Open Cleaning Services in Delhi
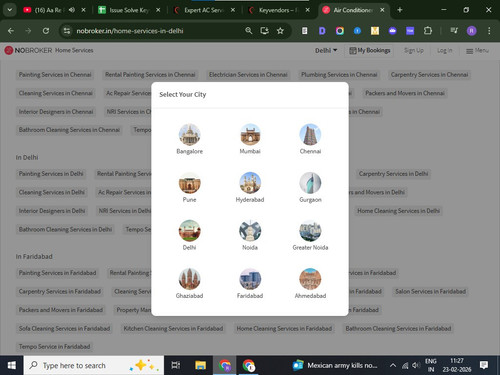 click(52, 192)
